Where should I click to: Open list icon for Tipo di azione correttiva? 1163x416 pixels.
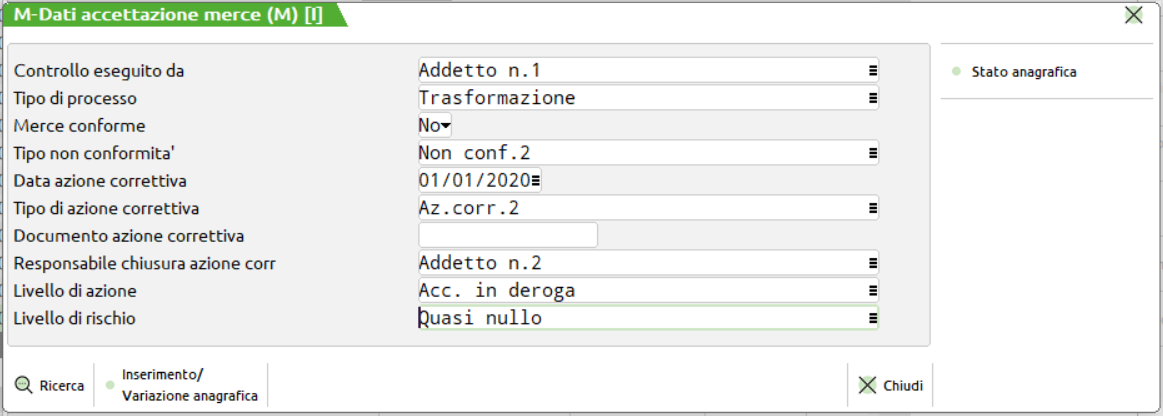(x=872, y=208)
